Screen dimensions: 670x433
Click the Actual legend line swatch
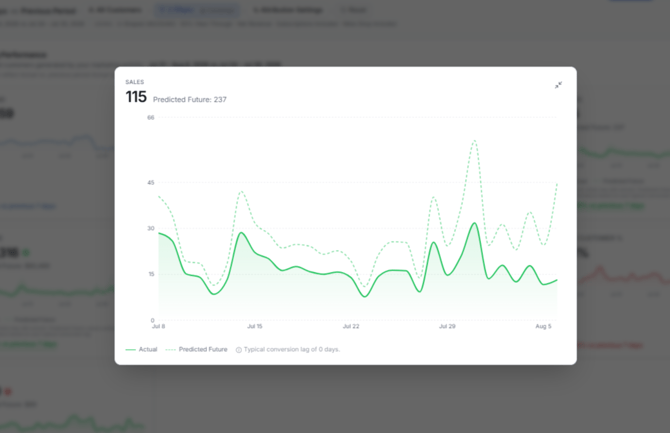130,350
